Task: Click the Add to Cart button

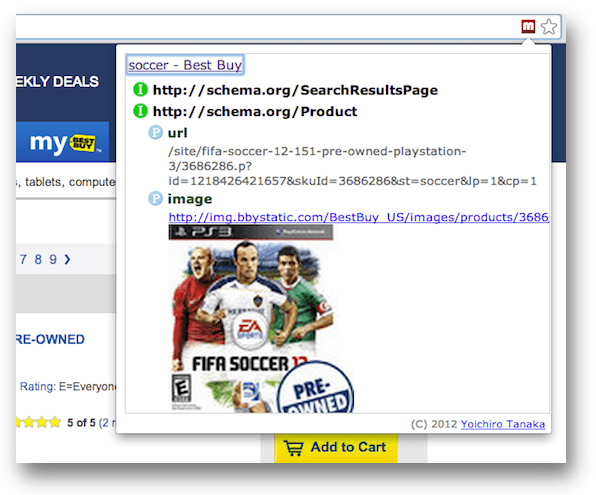Action: [336, 448]
